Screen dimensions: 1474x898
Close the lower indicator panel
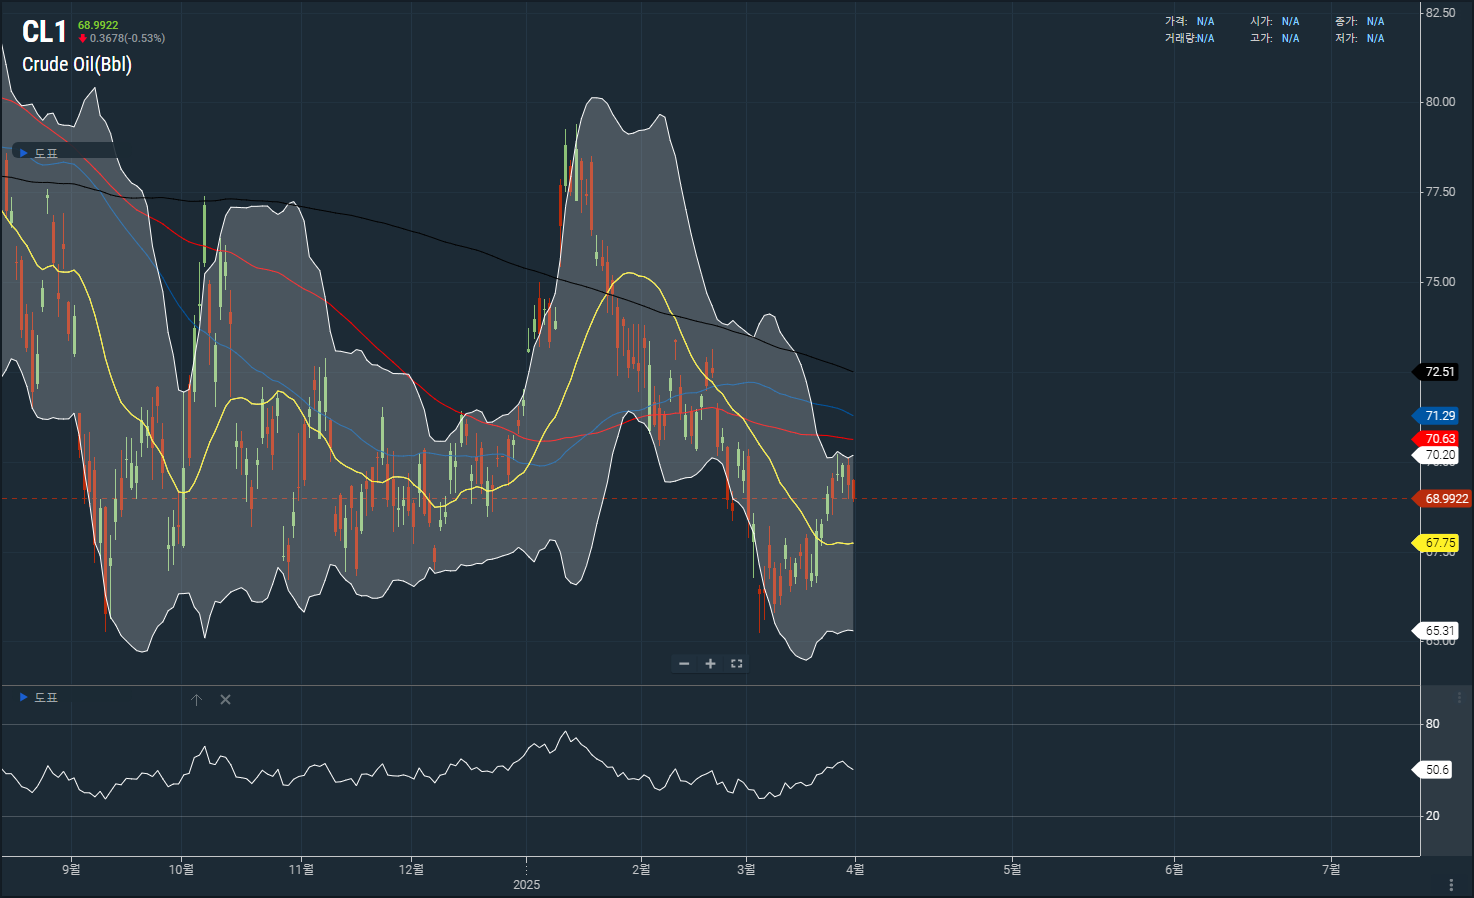pyautogui.click(x=225, y=700)
